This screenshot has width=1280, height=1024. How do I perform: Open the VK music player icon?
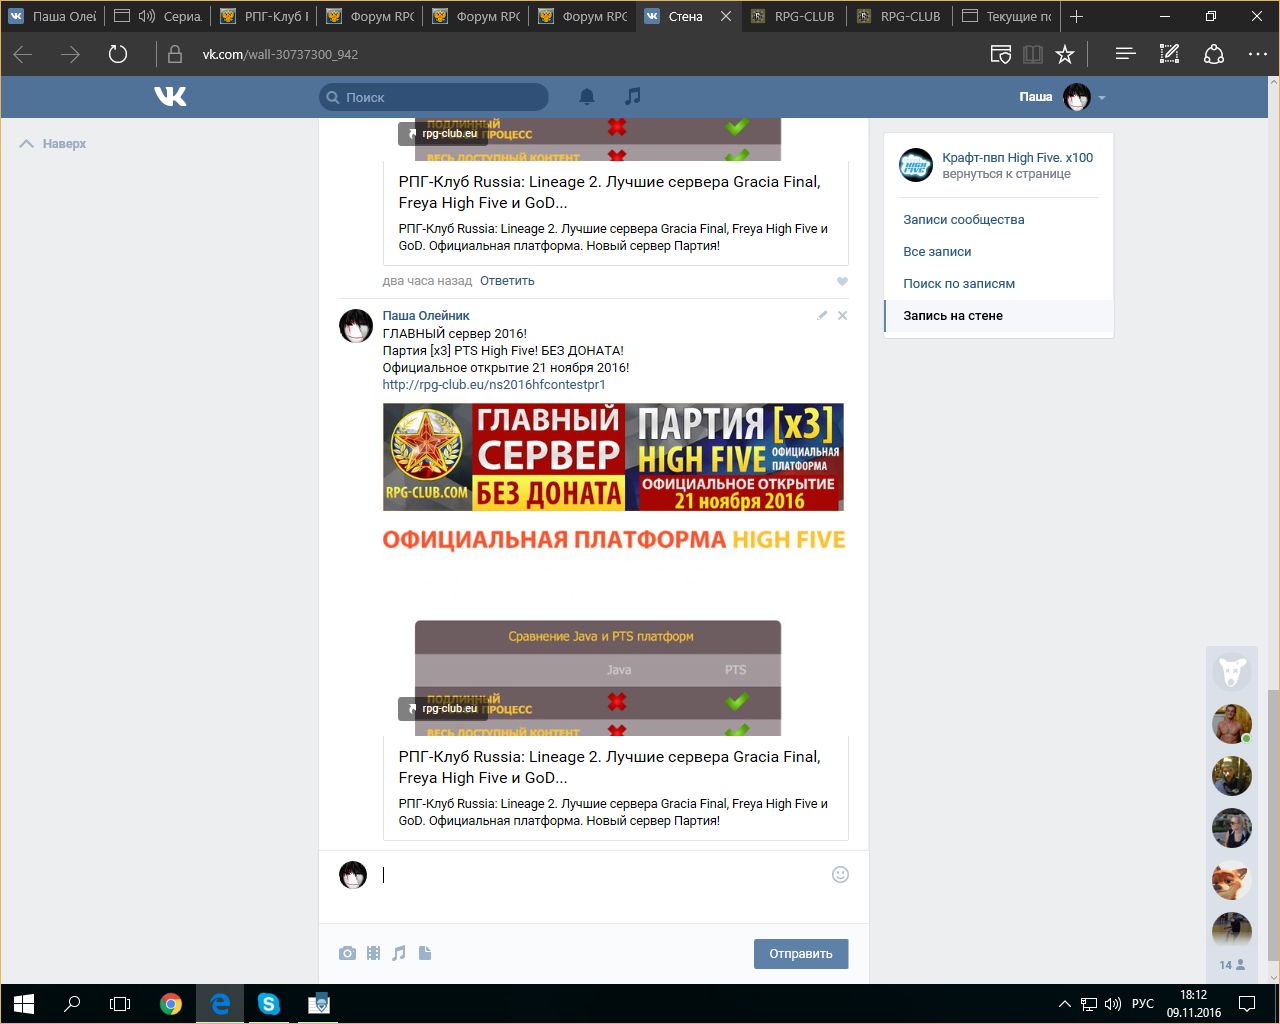click(632, 96)
